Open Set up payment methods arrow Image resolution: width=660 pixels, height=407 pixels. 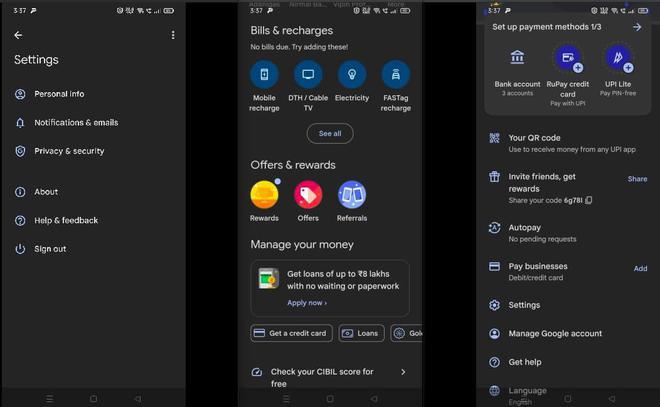tap(637, 27)
